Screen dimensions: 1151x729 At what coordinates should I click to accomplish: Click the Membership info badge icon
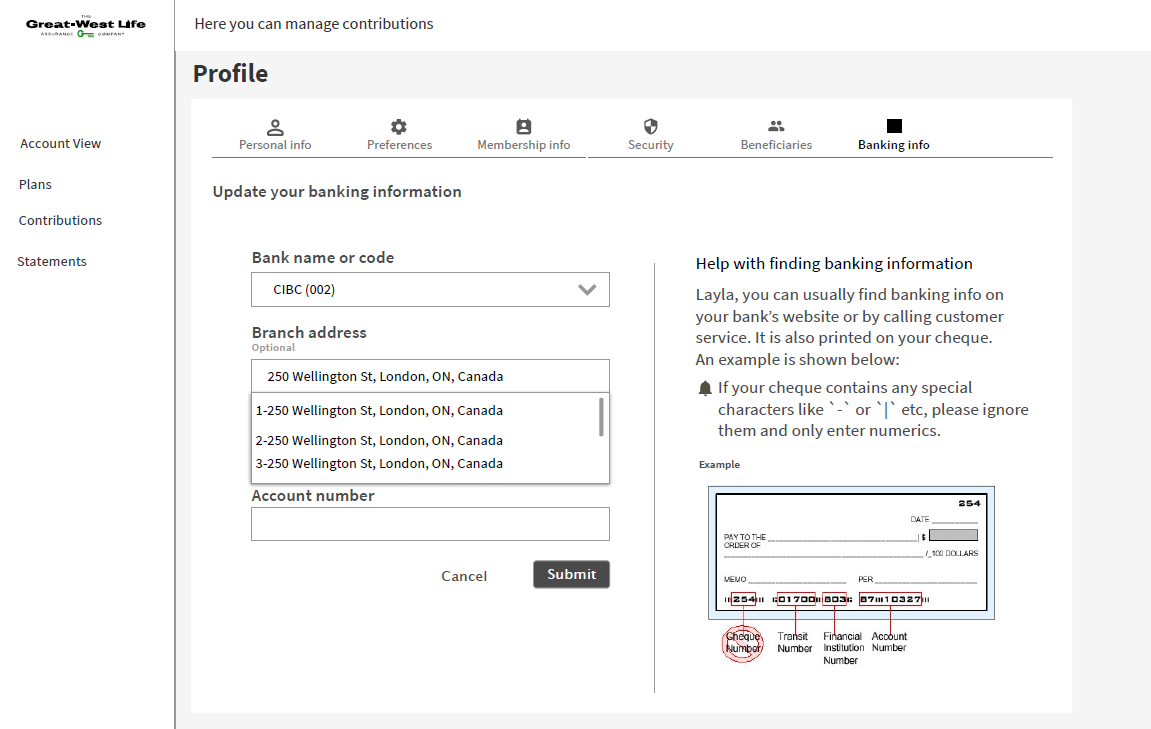[523, 127]
